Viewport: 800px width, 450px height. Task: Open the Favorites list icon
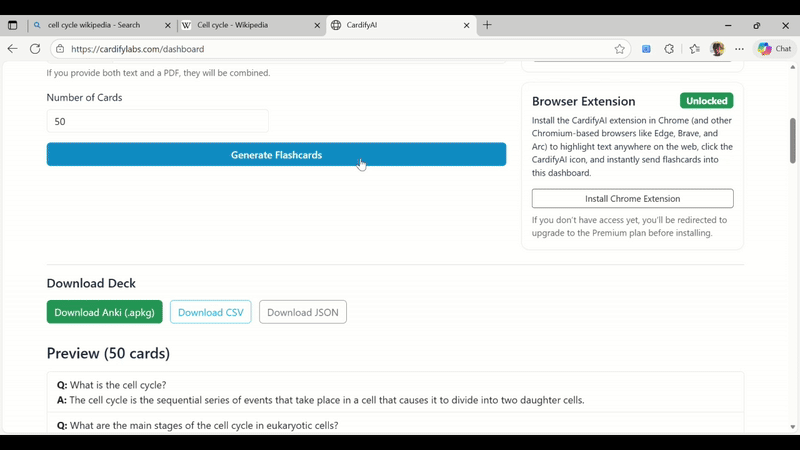(694, 48)
